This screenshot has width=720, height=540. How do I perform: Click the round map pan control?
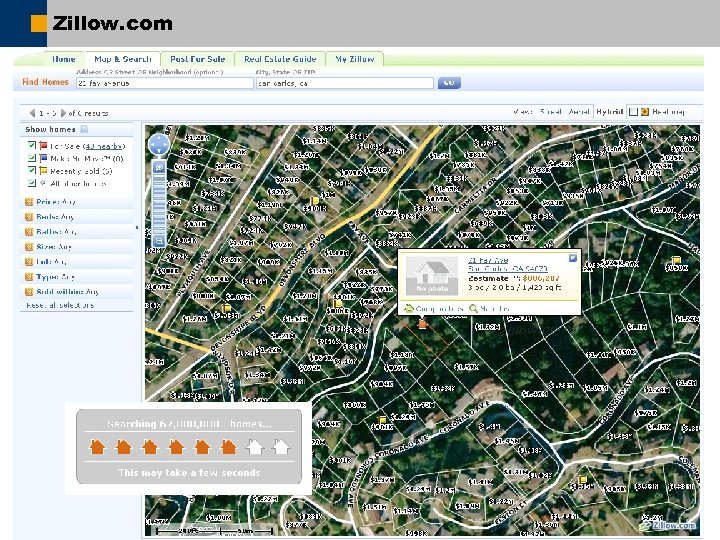click(x=159, y=145)
